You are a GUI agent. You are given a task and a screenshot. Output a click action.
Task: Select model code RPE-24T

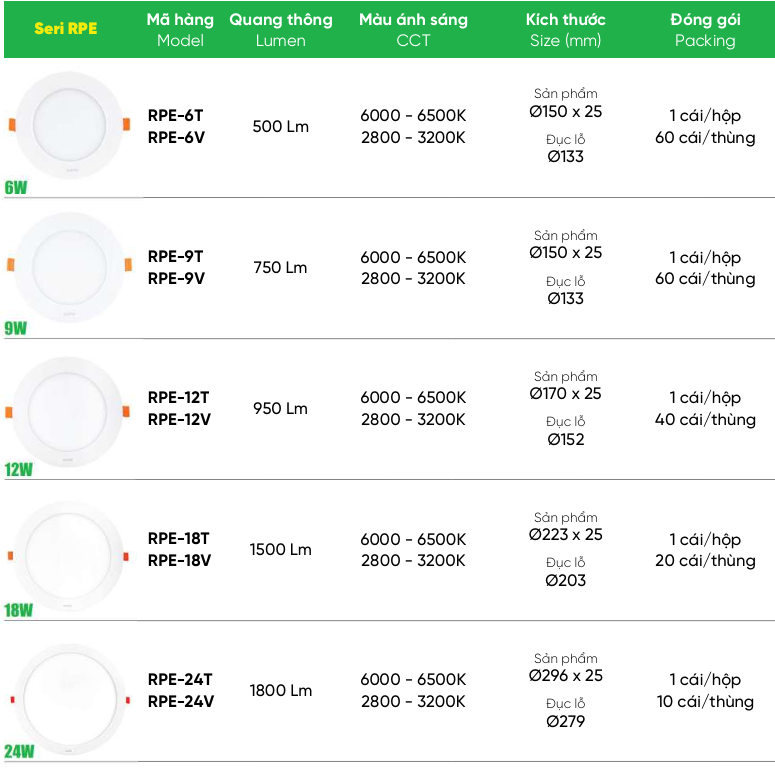180,680
